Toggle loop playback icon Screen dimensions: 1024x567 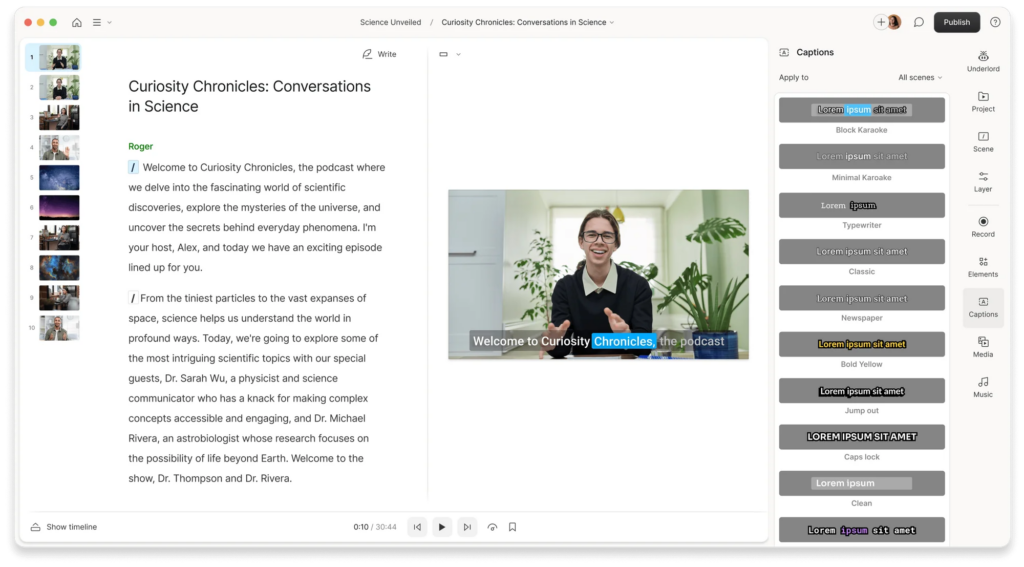tap(492, 526)
